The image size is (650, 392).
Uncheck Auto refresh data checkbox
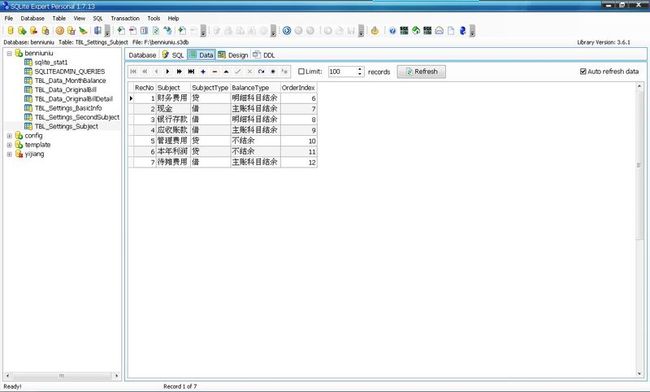tap(583, 72)
